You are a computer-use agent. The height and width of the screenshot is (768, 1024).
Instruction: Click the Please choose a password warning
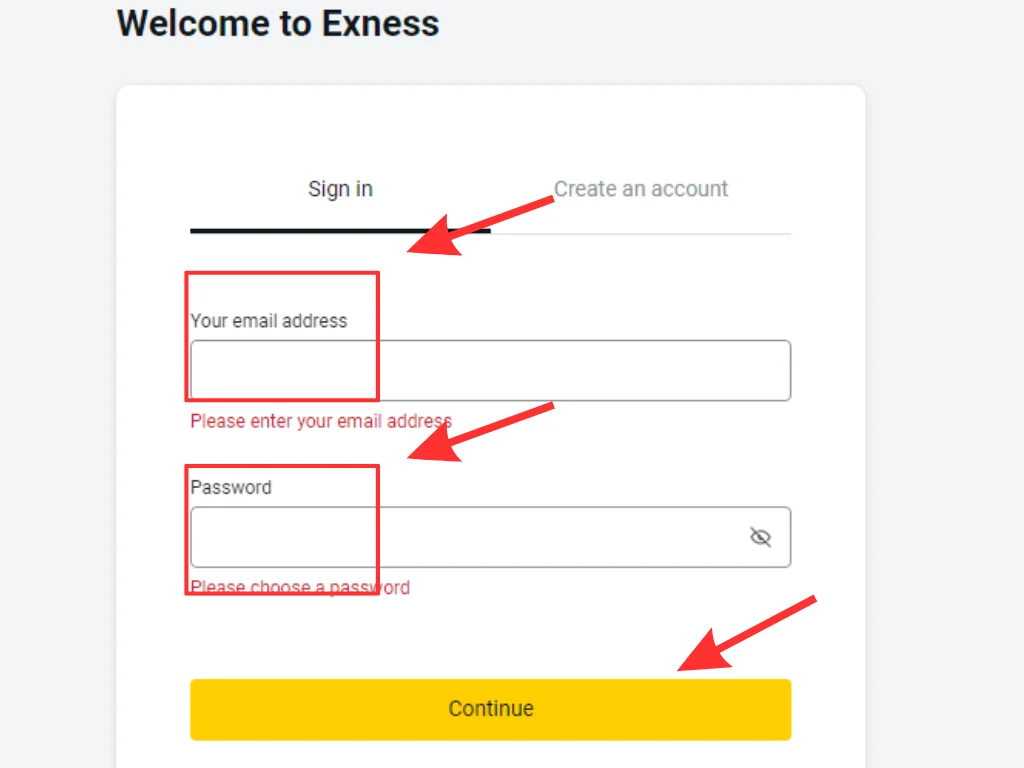[299, 587]
